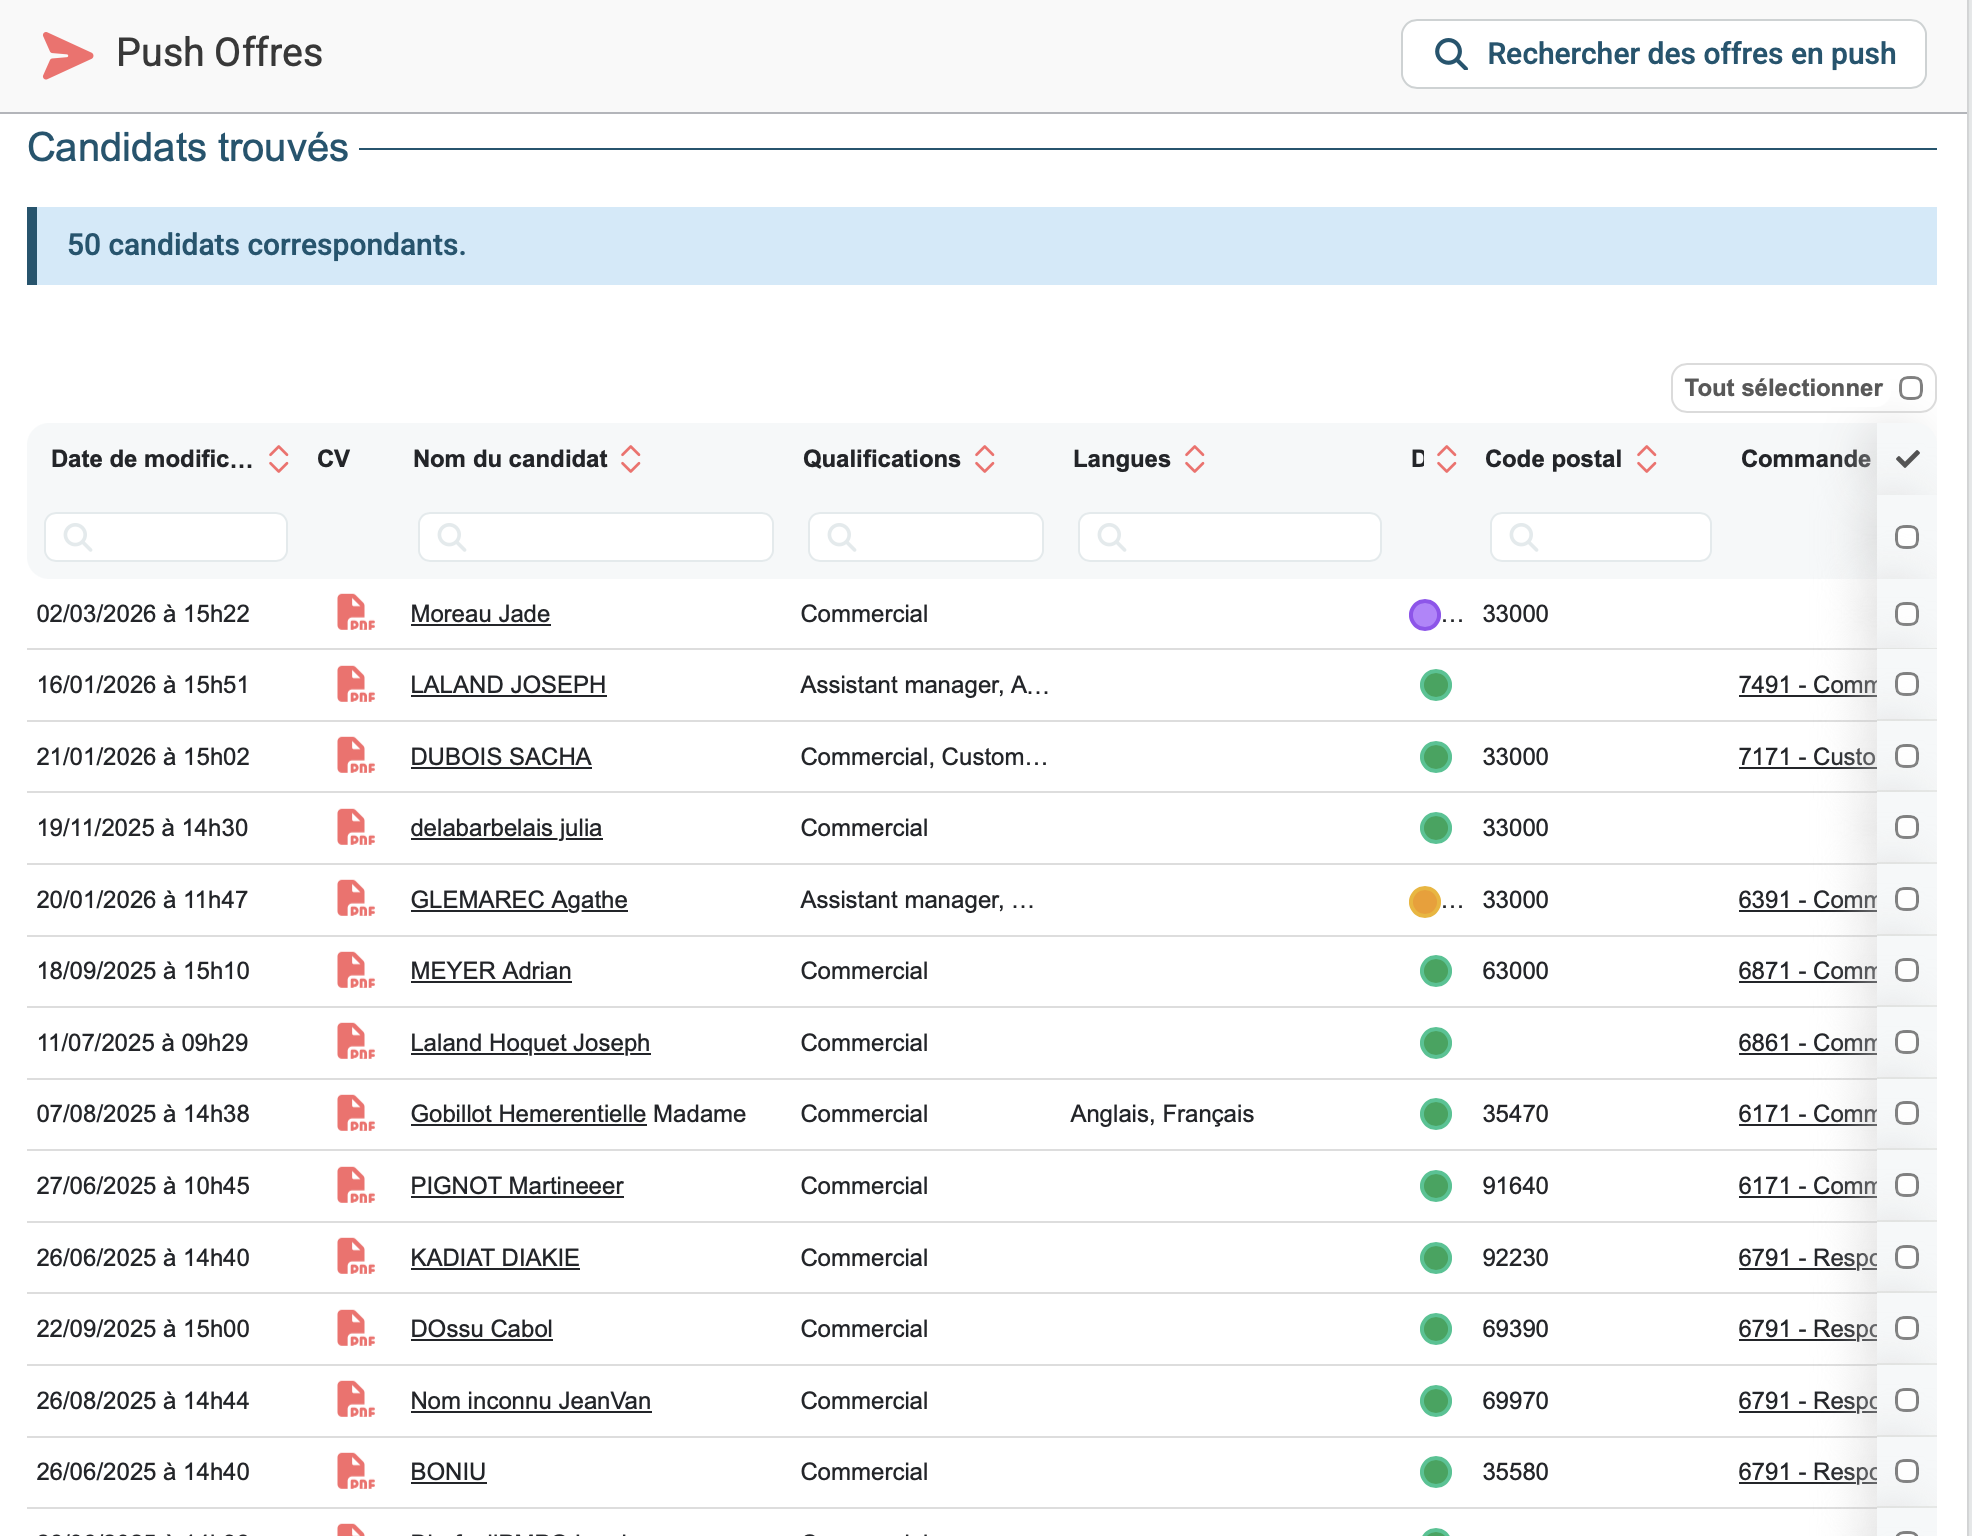Open MEYER Adrian's PDF CV icon
The image size is (1972, 1536).
(354, 970)
